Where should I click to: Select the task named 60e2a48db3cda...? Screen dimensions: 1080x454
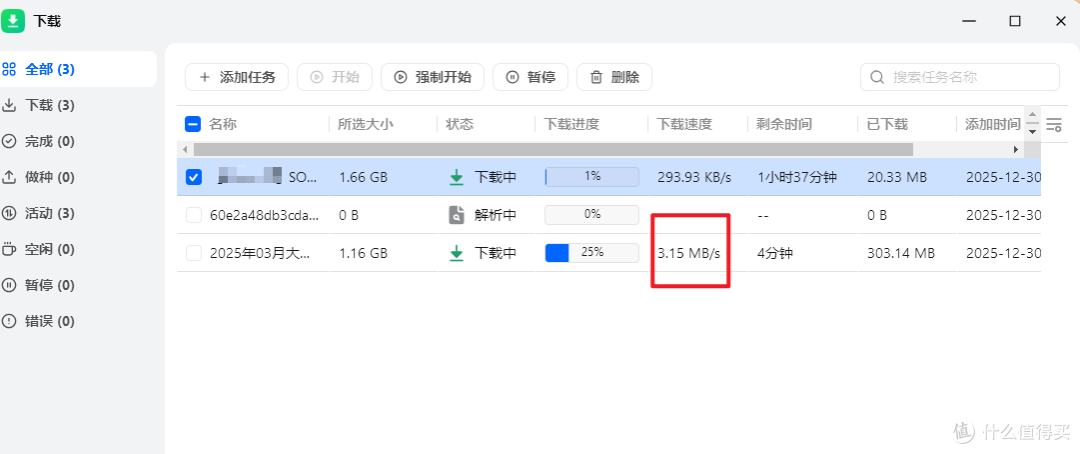click(x=264, y=216)
